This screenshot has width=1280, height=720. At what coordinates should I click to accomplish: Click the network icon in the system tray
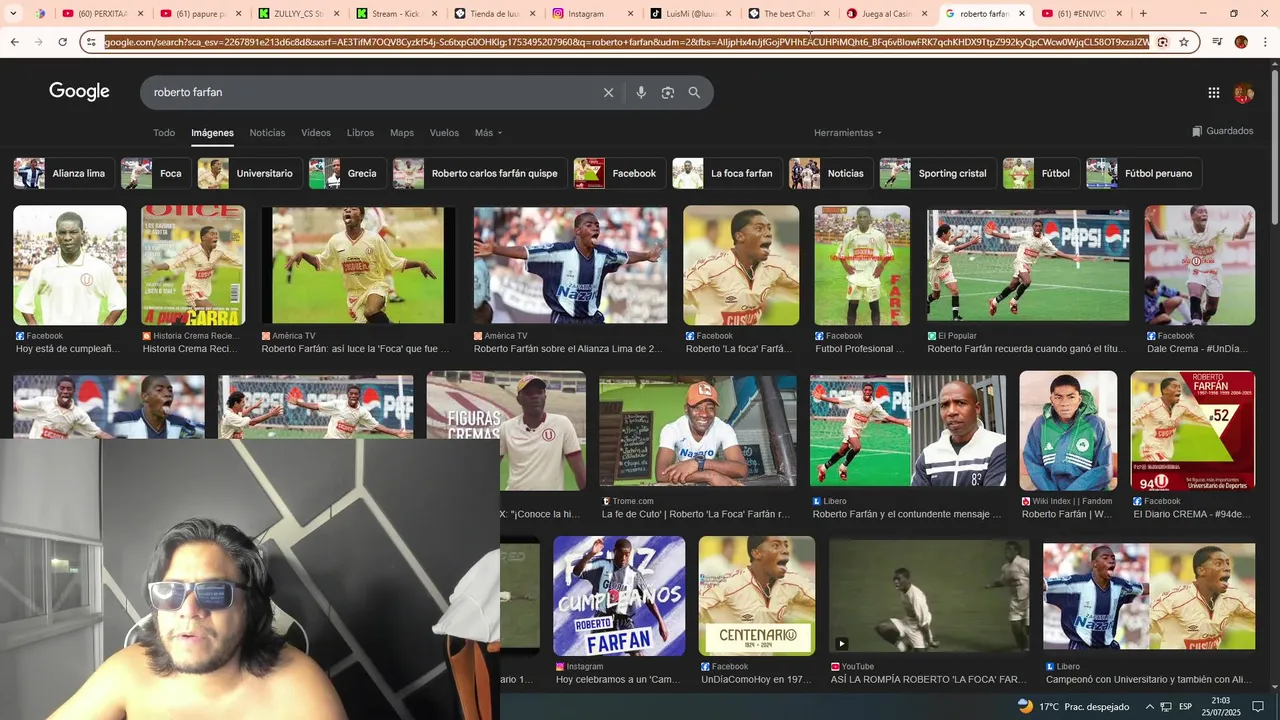click(1166, 707)
